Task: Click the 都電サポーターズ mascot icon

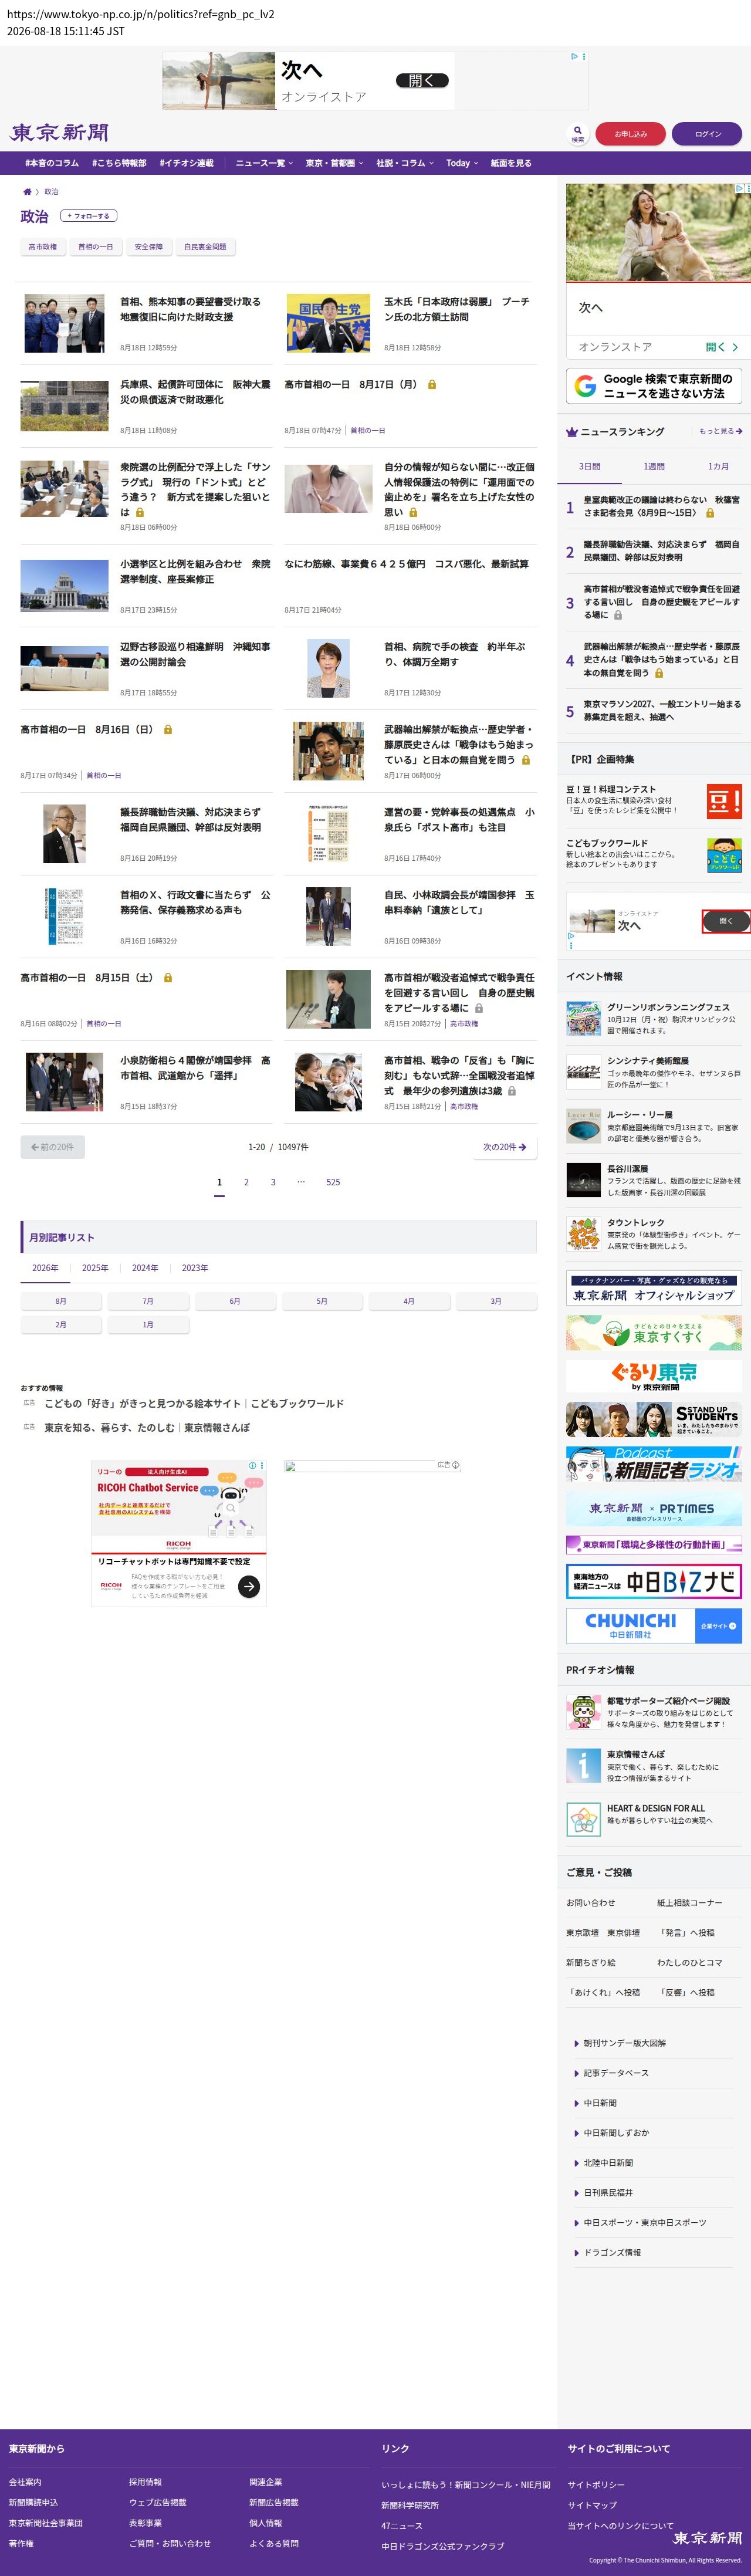Action: pyautogui.click(x=583, y=1712)
